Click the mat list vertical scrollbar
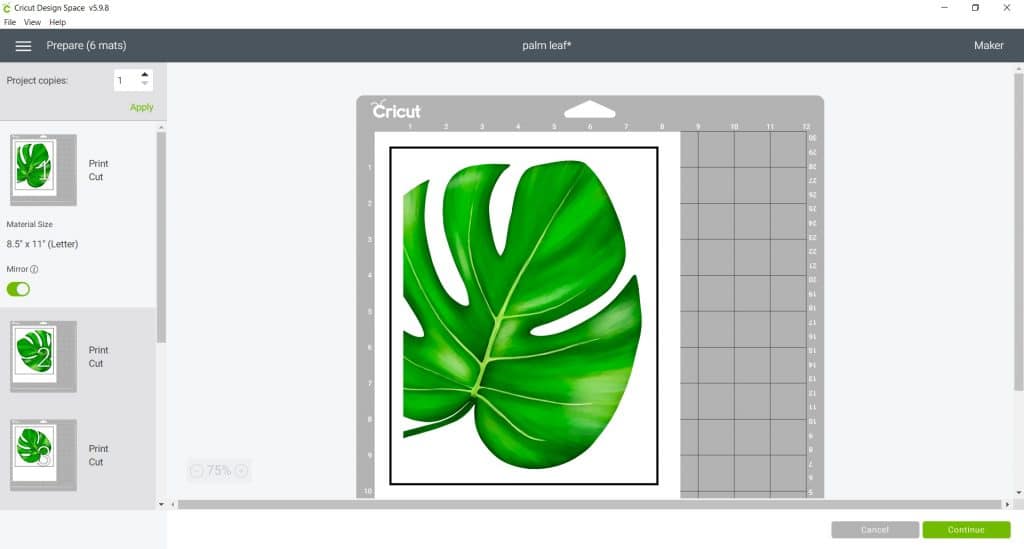This screenshot has width=1024, height=549. coord(161,237)
